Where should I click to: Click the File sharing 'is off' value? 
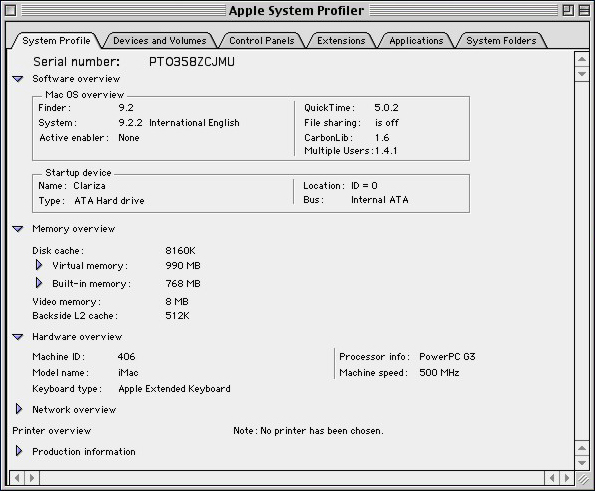[387, 123]
